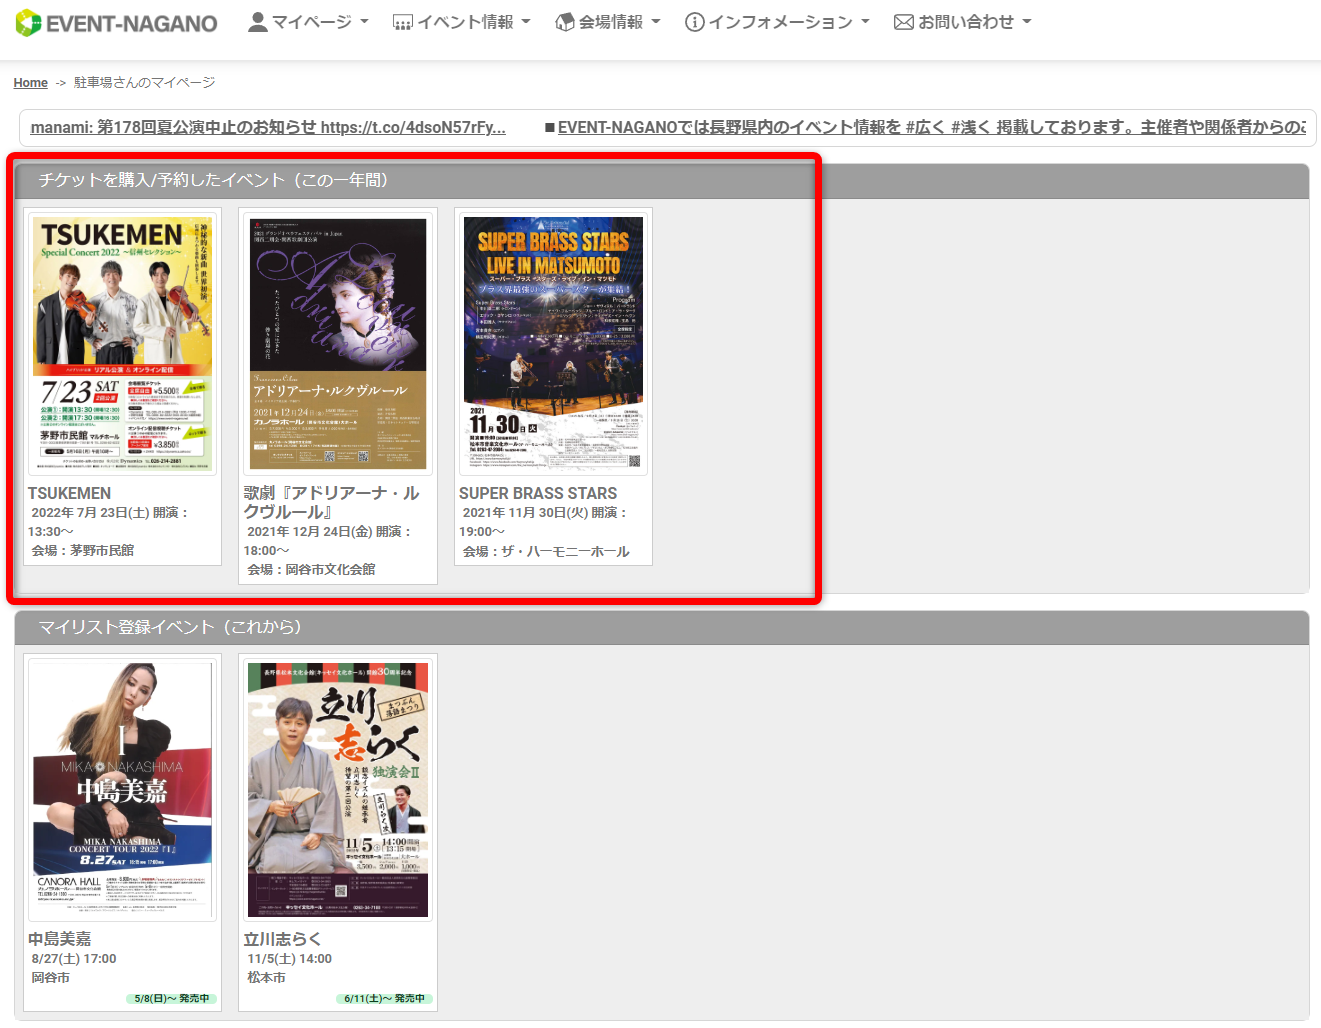Click the 松本市 location text
This screenshot has height=1028, width=1321.
pos(266,977)
